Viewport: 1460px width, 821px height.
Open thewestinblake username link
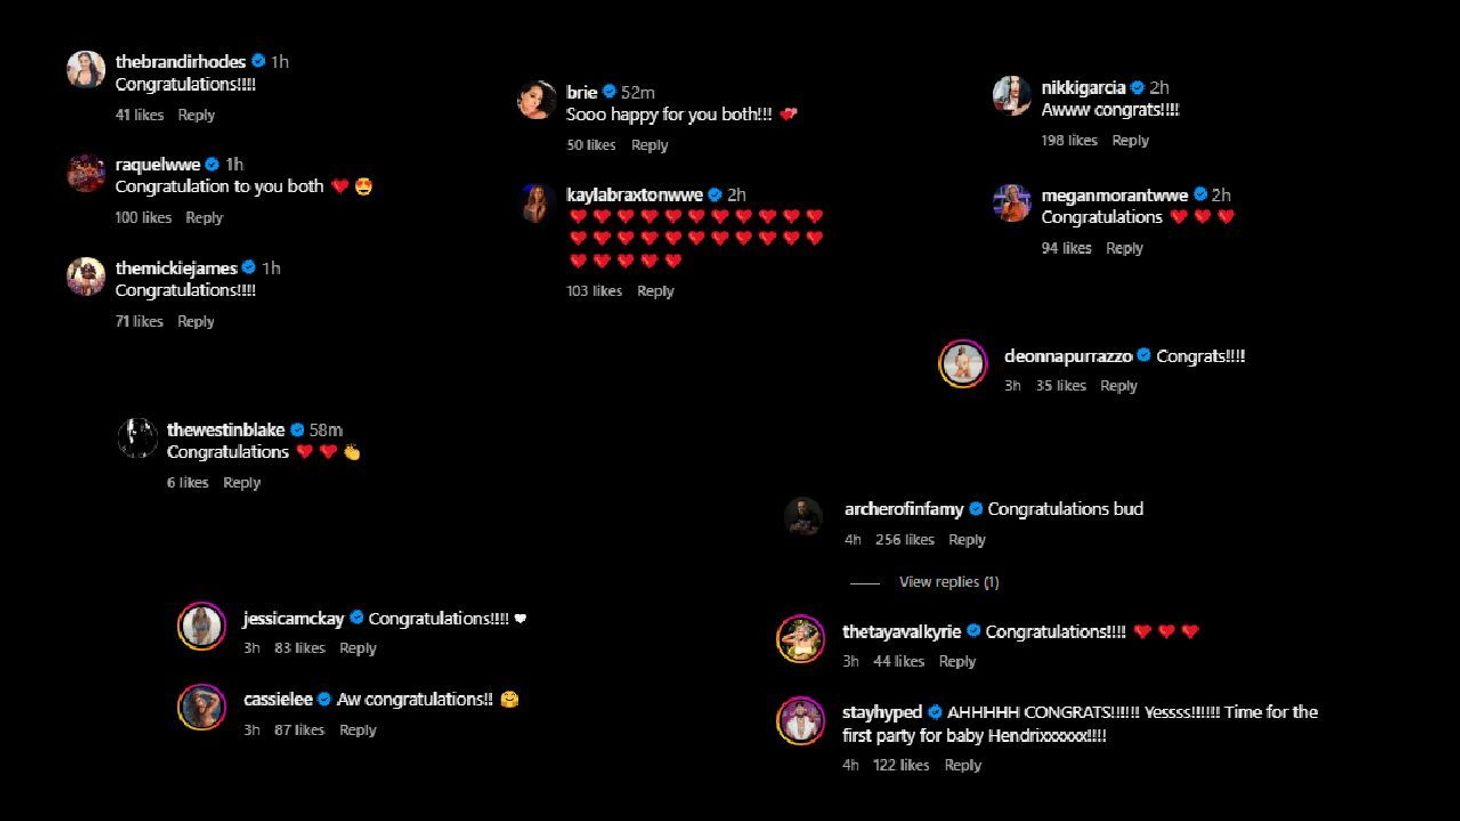[x=226, y=430]
